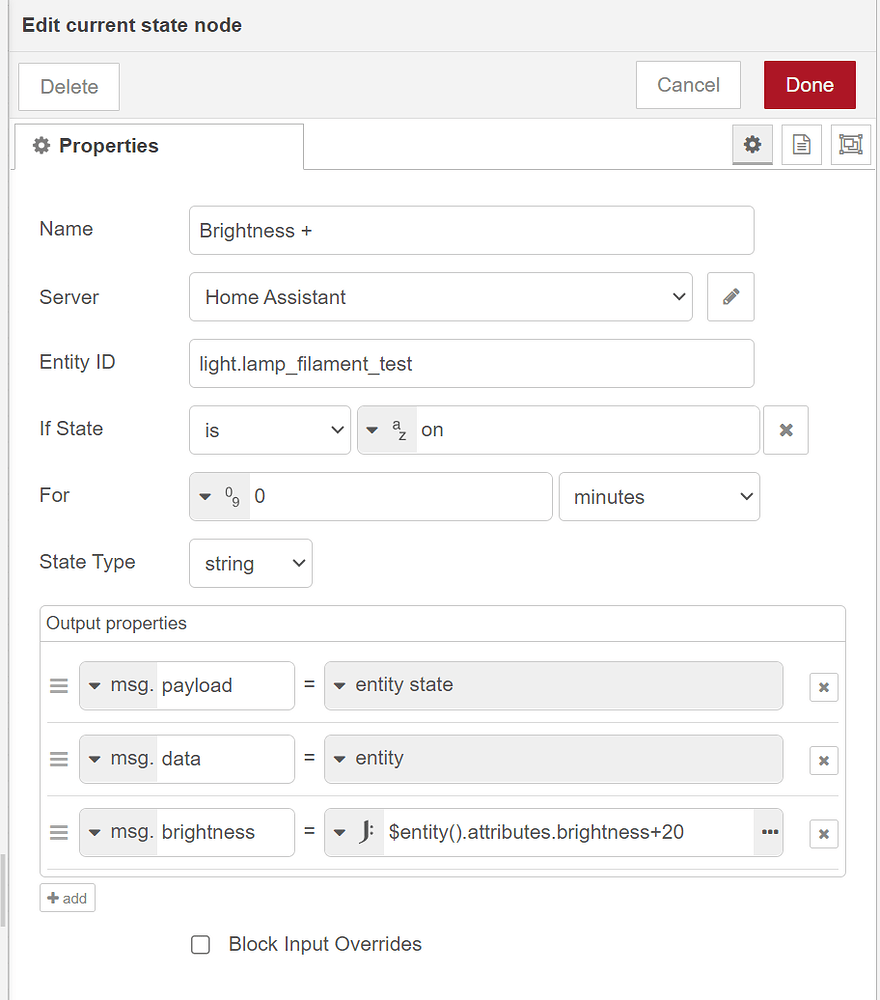Viewport: 880px width, 1000px height.
Task: Remove the msg.data output property
Action: coord(823,760)
